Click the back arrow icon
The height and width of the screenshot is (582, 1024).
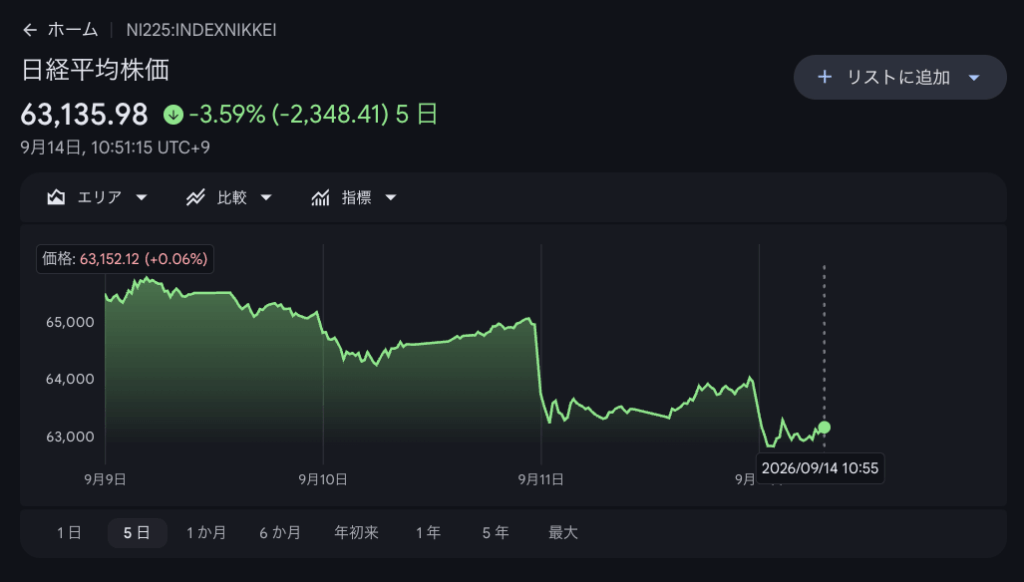[29, 30]
